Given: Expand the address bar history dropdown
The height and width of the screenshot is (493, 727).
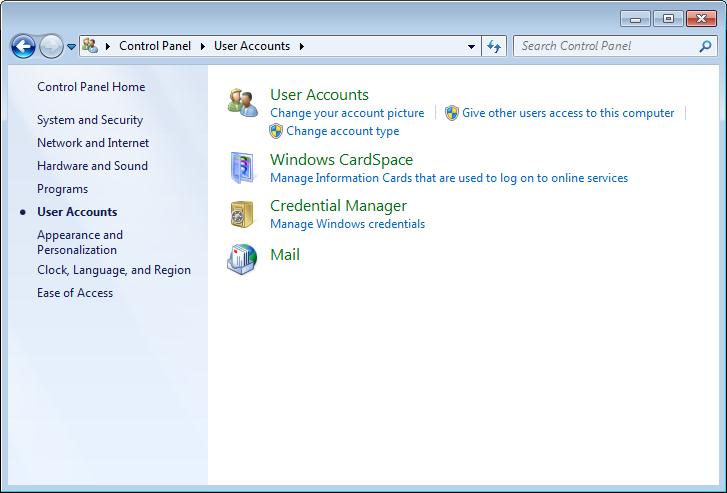Looking at the screenshot, I should click(x=471, y=46).
